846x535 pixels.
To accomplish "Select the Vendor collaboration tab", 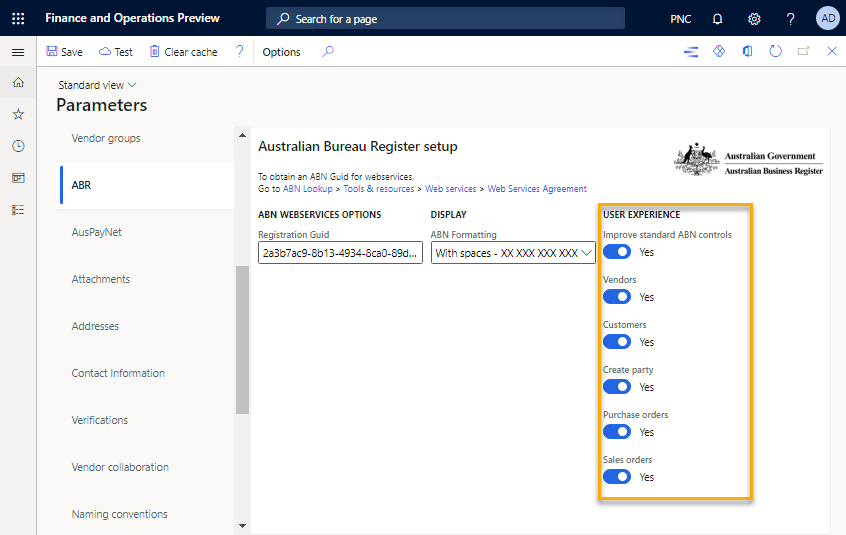I will point(145,467).
